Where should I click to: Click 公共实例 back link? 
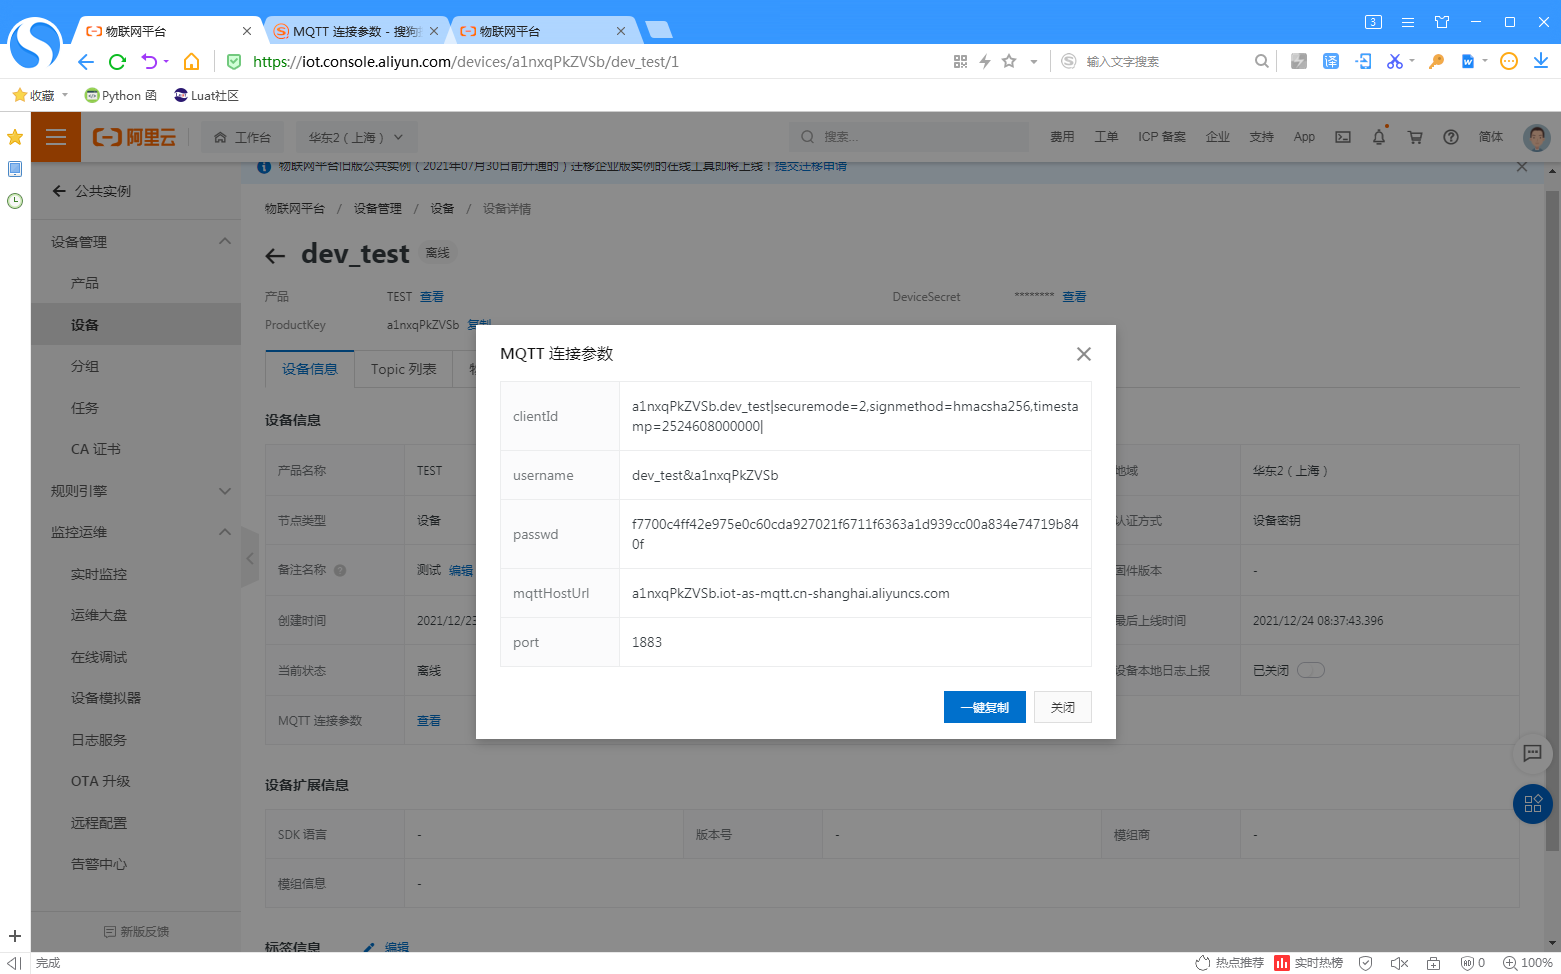pos(92,191)
